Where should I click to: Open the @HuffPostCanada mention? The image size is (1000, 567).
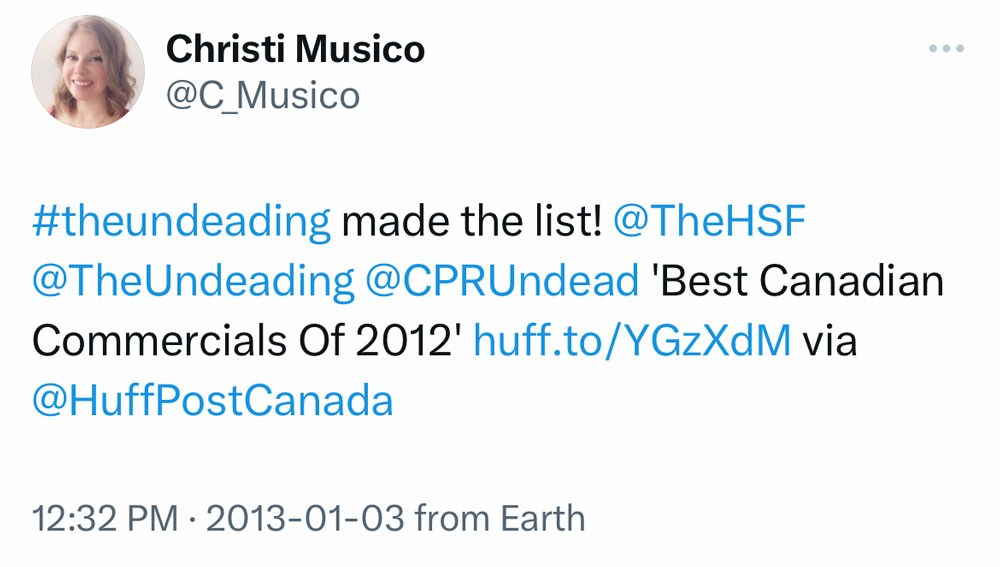coord(213,401)
